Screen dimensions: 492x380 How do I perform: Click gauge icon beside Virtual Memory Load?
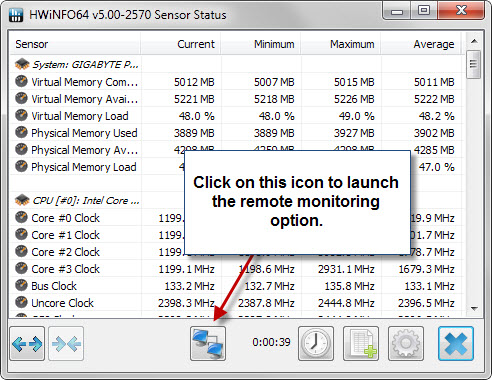click(21, 115)
